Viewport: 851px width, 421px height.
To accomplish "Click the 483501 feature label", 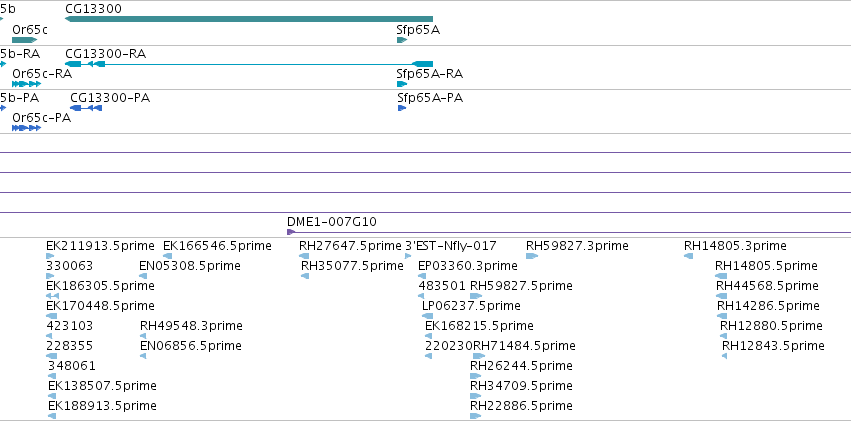I will (442, 286).
